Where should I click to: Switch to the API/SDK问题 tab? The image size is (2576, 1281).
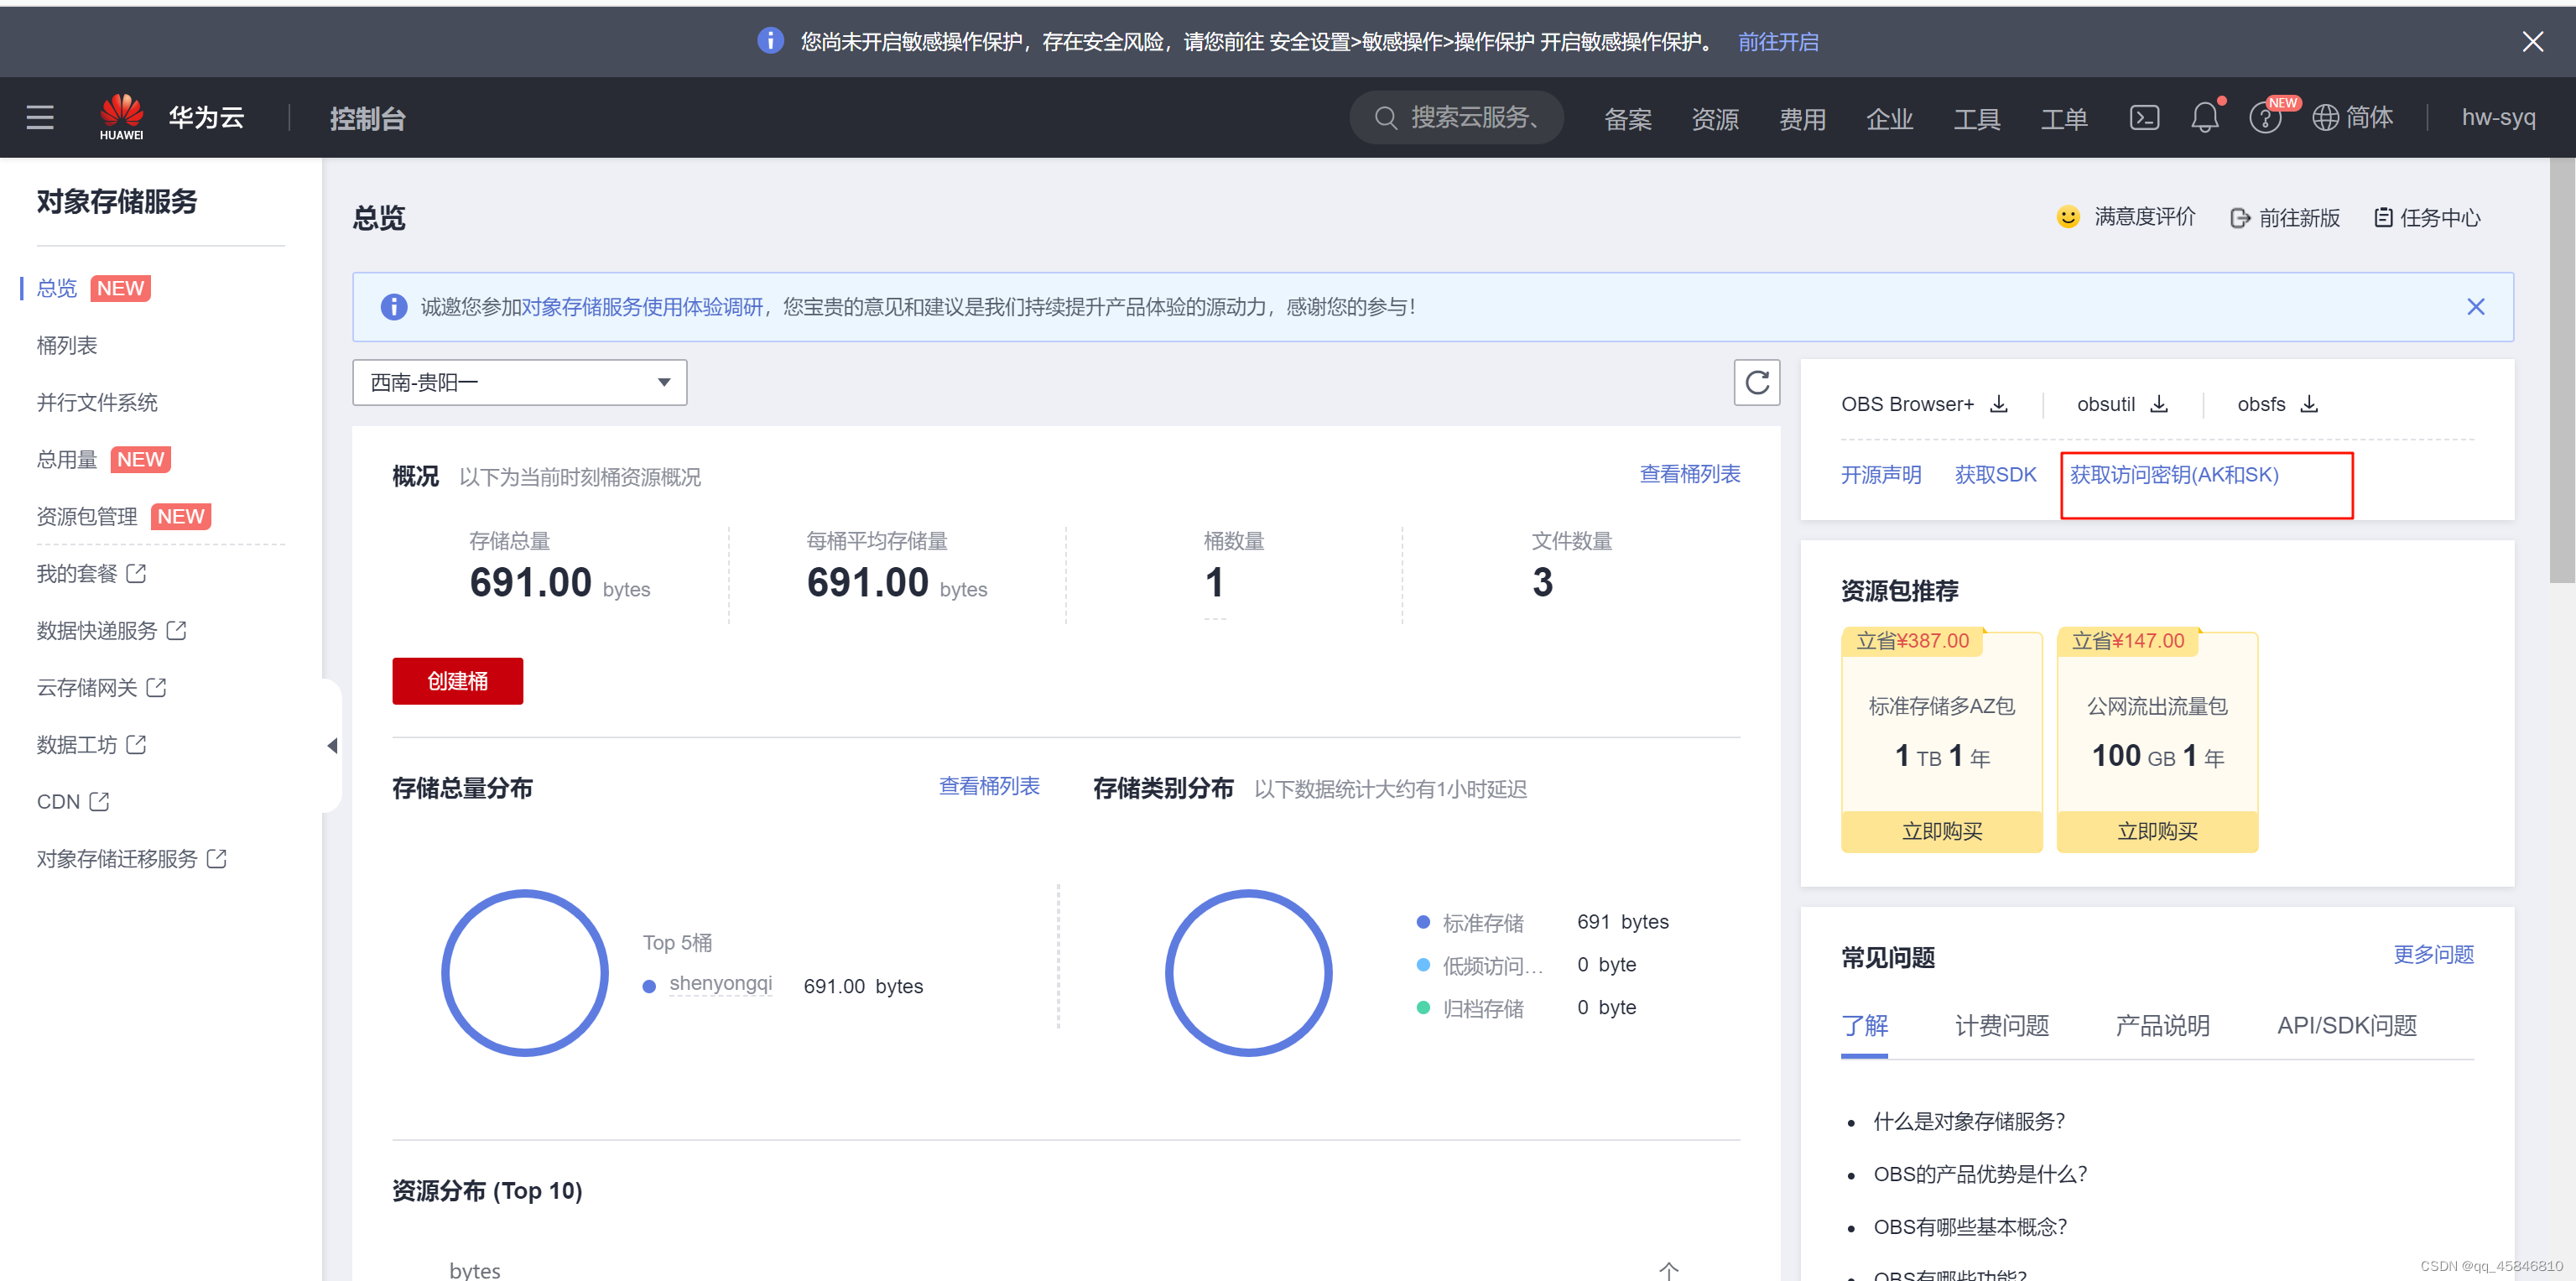click(x=2346, y=1025)
